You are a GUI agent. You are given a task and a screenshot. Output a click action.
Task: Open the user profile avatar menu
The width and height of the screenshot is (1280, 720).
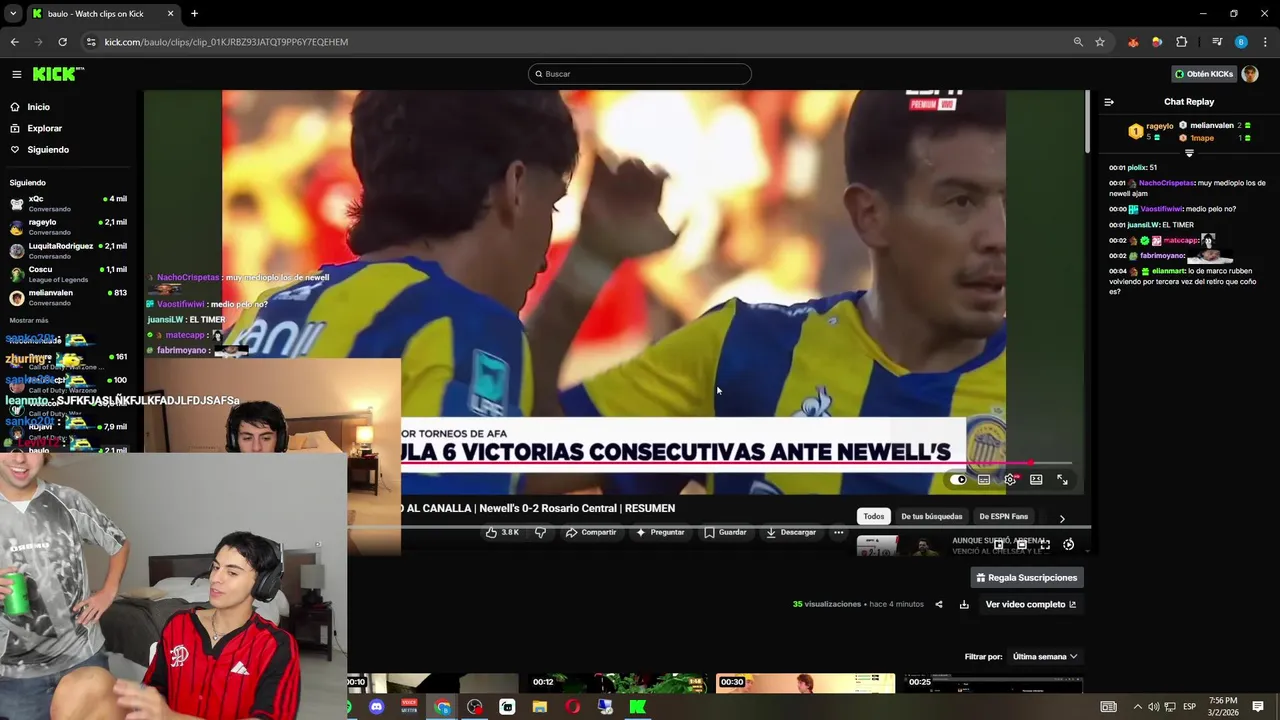point(1250,74)
